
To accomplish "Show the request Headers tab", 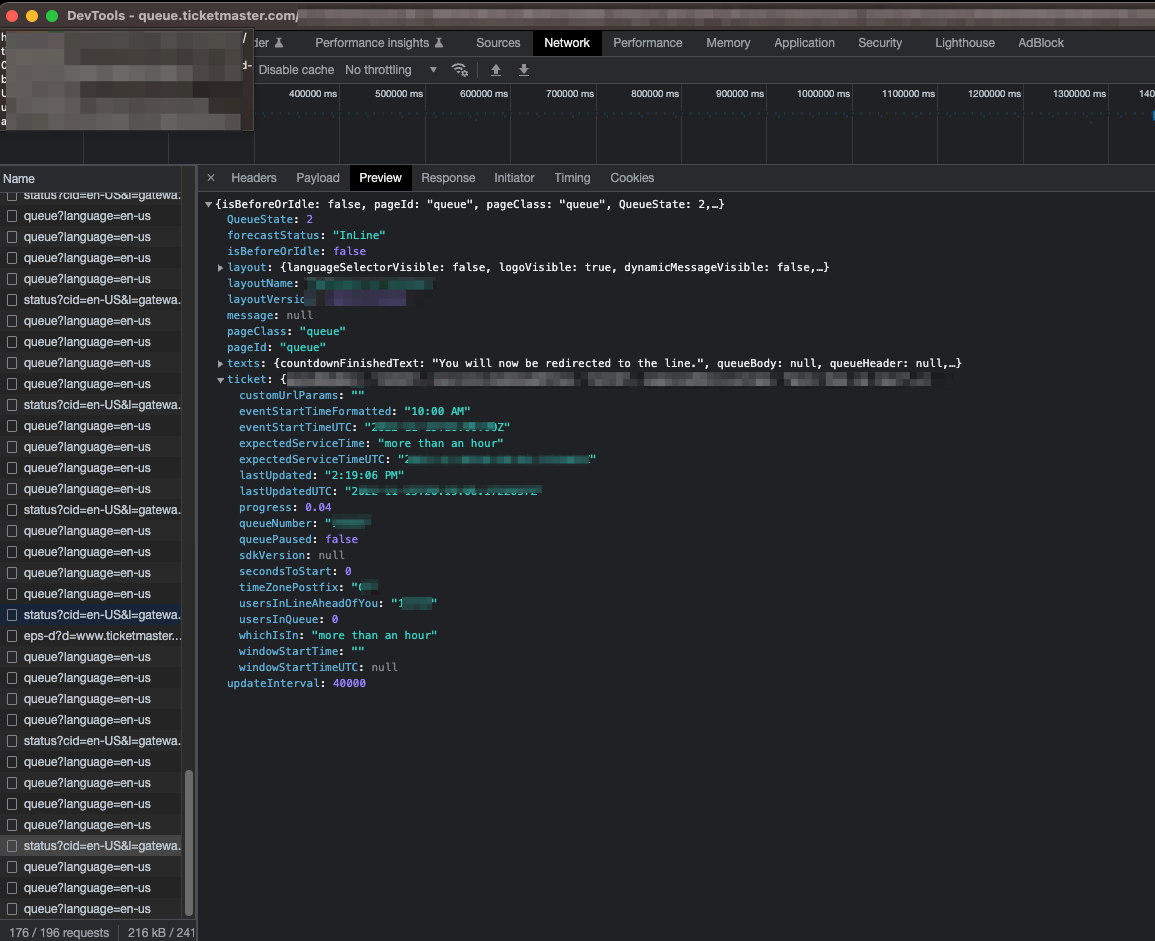I will (x=253, y=178).
